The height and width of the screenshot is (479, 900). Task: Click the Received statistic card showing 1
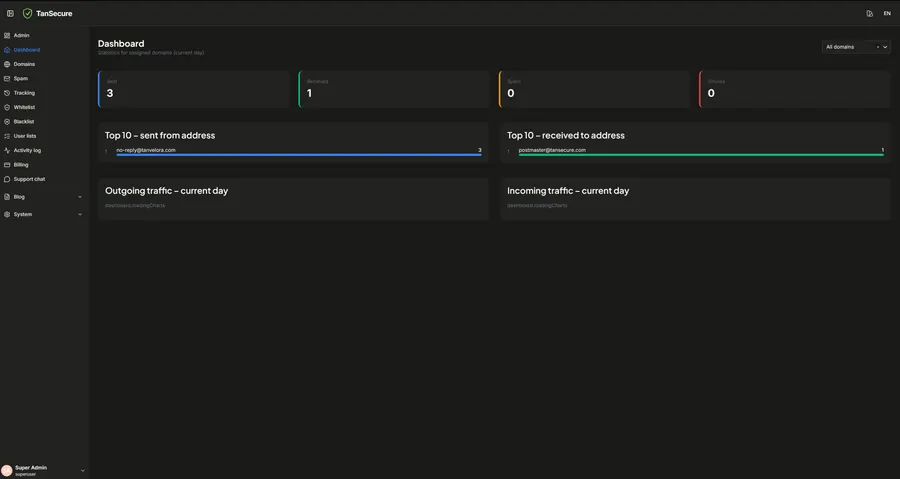(394, 89)
